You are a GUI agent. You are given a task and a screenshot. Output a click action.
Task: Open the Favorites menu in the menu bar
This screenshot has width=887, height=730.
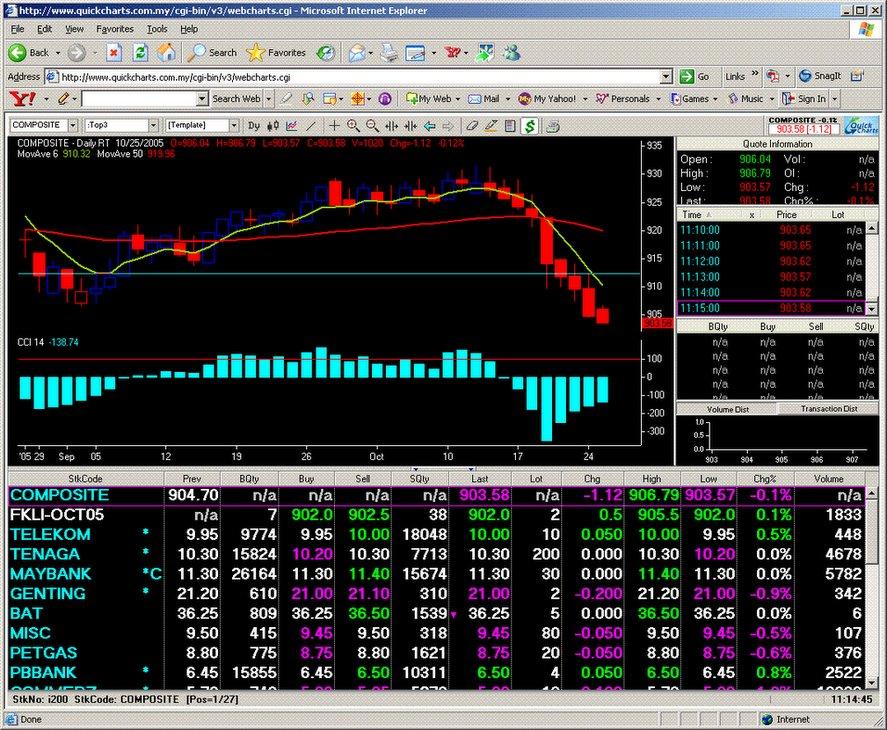(x=115, y=29)
